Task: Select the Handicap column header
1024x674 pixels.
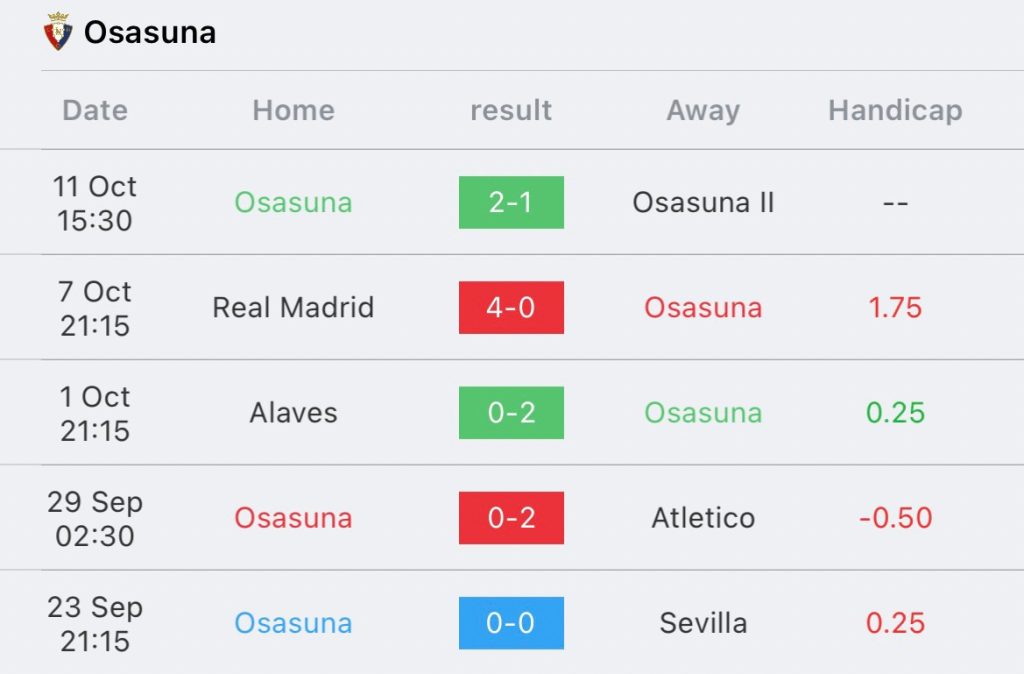Action: (895, 110)
